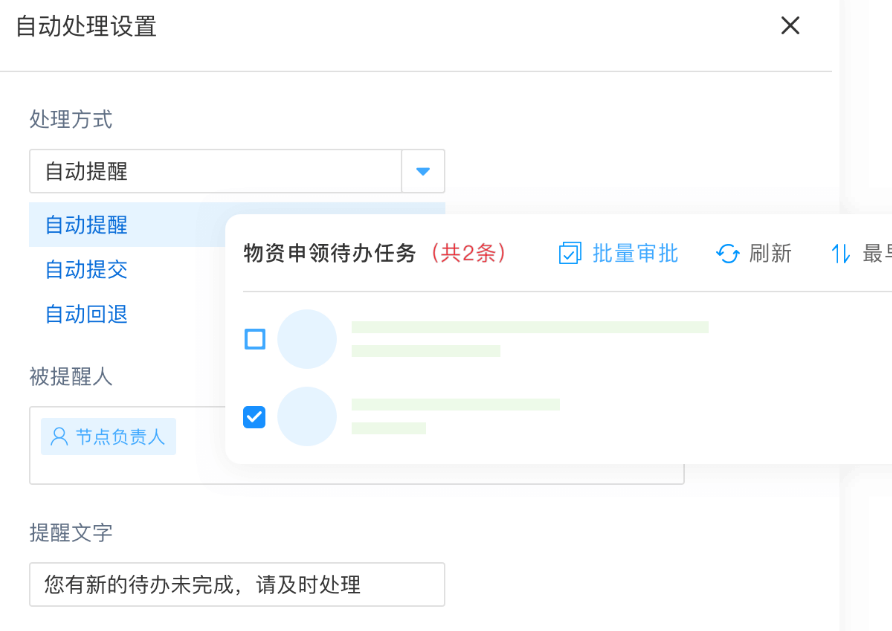Open the first task's placeholder title line
Image resolution: width=892 pixels, height=631 pixels.
pyautogui.click(x=530, y=327)
